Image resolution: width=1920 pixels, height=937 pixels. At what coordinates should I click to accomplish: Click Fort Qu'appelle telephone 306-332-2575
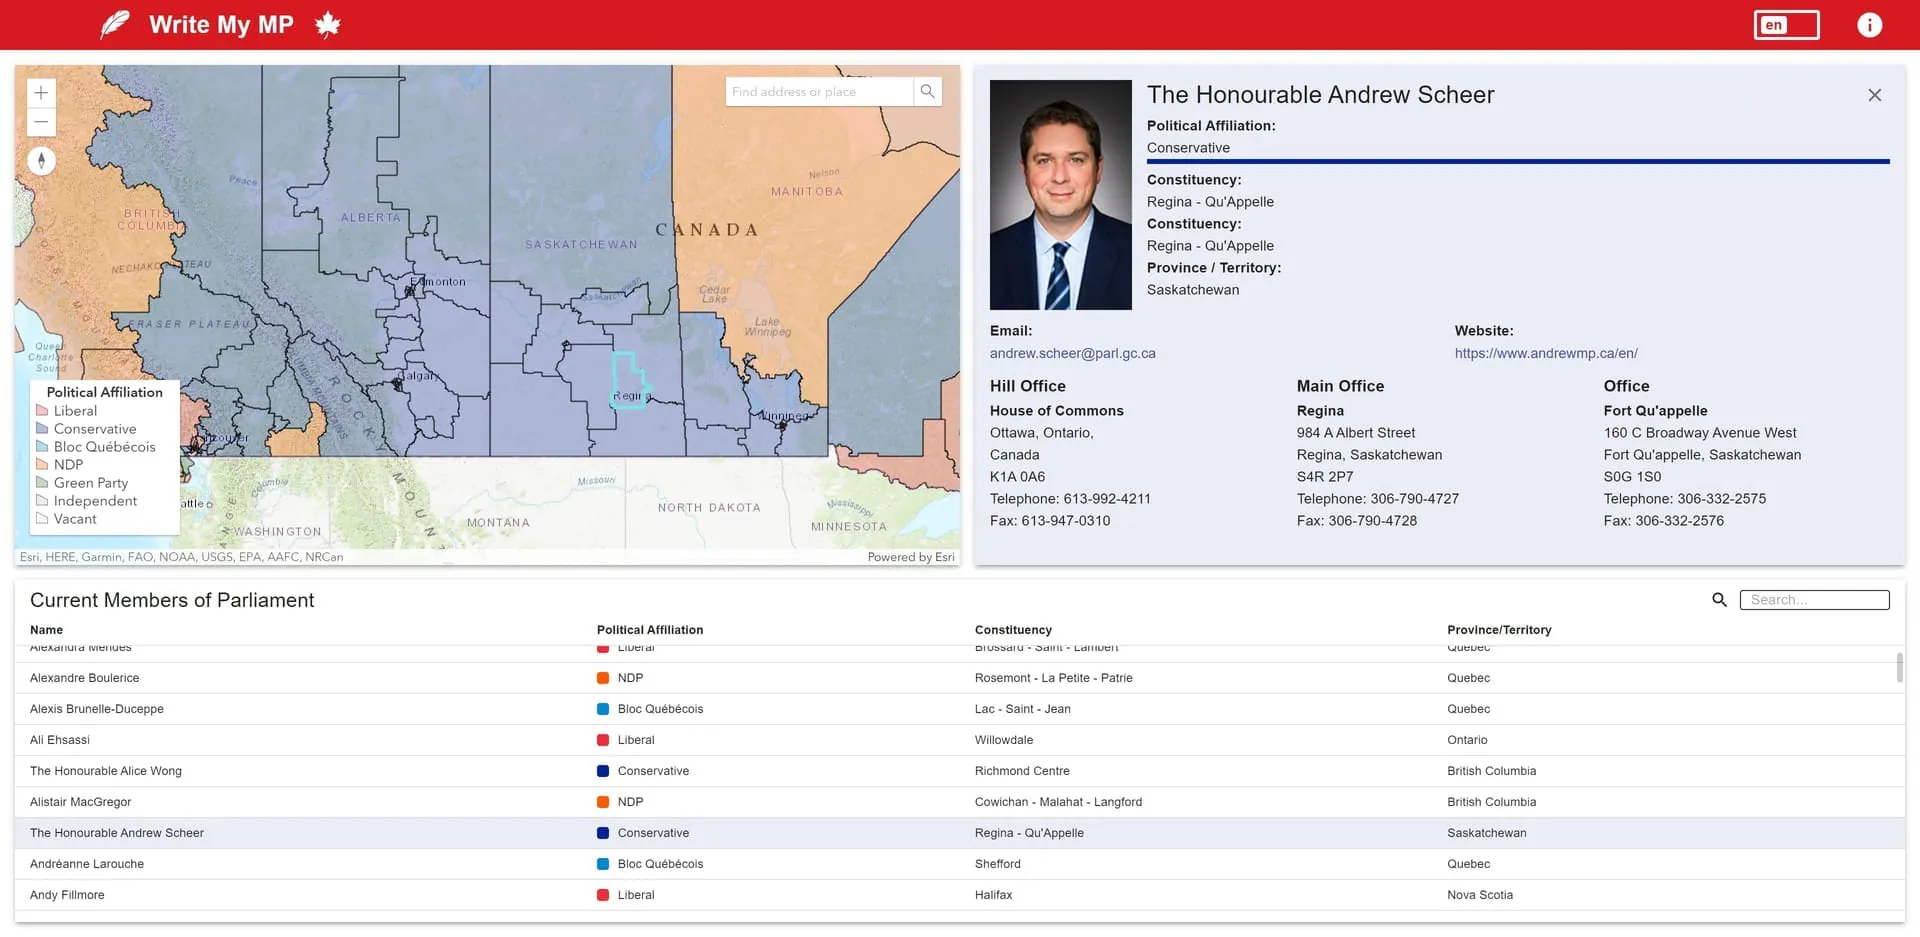tap(1685, 499)
